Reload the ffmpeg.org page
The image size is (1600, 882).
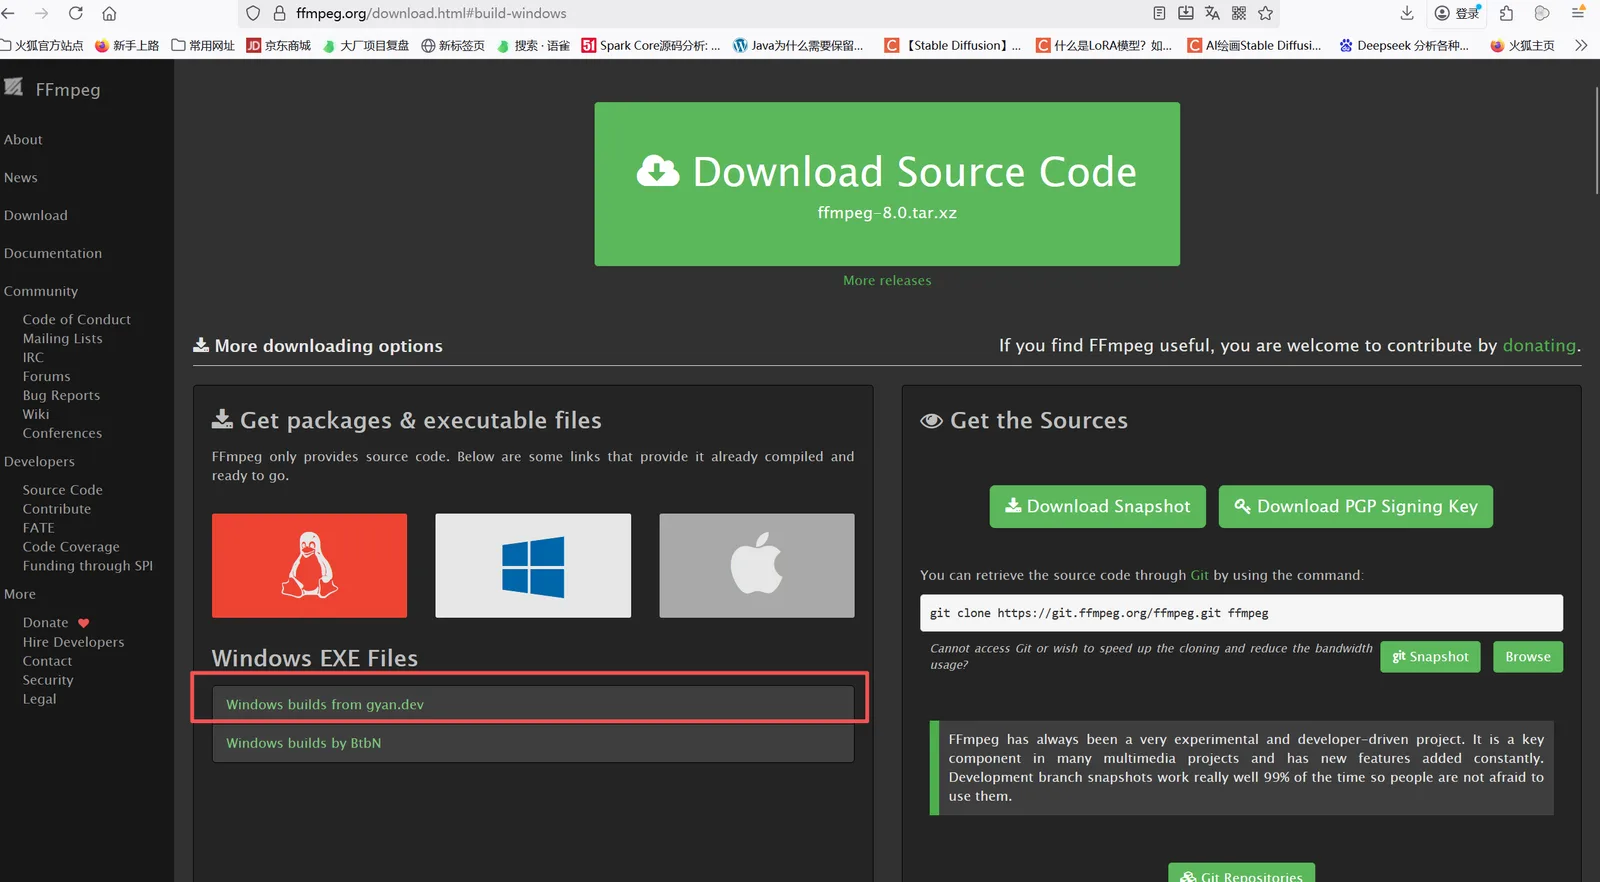click(x=76, y=13)
